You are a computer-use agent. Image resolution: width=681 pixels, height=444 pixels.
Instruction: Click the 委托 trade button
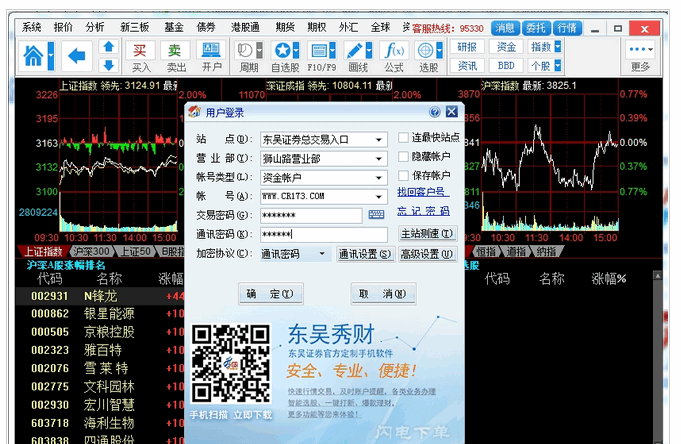(536, 28)
